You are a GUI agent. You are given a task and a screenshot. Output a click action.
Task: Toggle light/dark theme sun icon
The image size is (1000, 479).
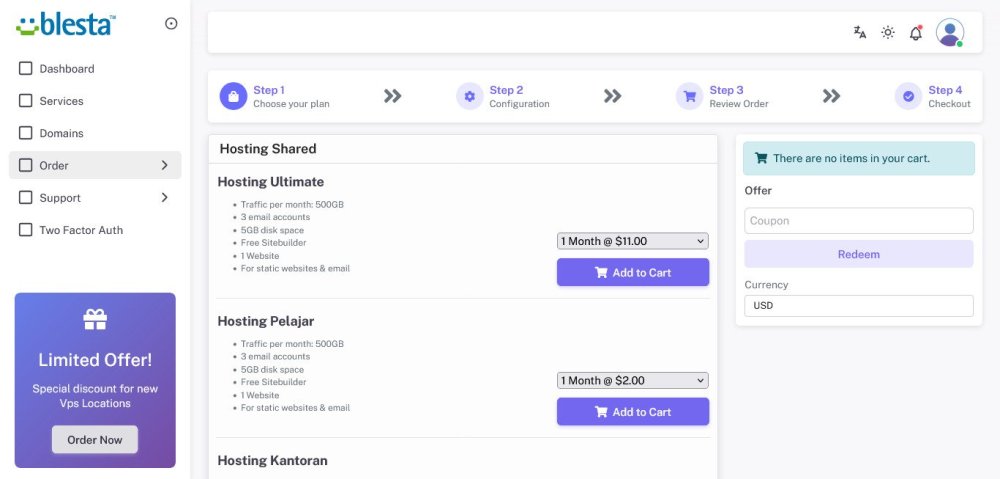(x=888, y=32)
